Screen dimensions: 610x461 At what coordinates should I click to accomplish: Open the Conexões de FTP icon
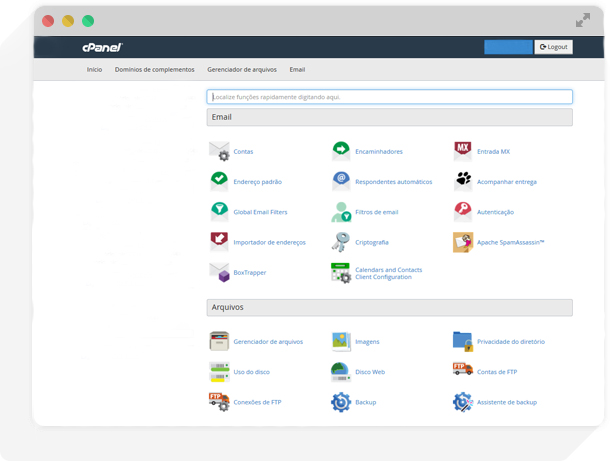pyautogui.click(x=219, y=402)
